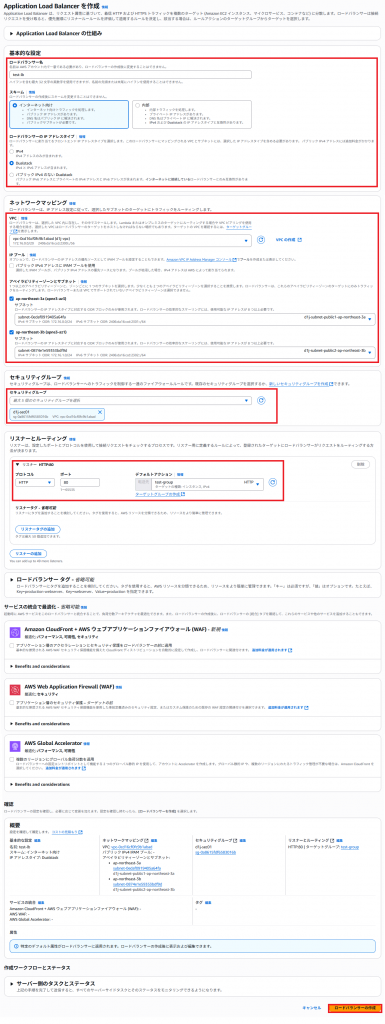Refresh the security group list icon
385x1024 pixels.
261,401
